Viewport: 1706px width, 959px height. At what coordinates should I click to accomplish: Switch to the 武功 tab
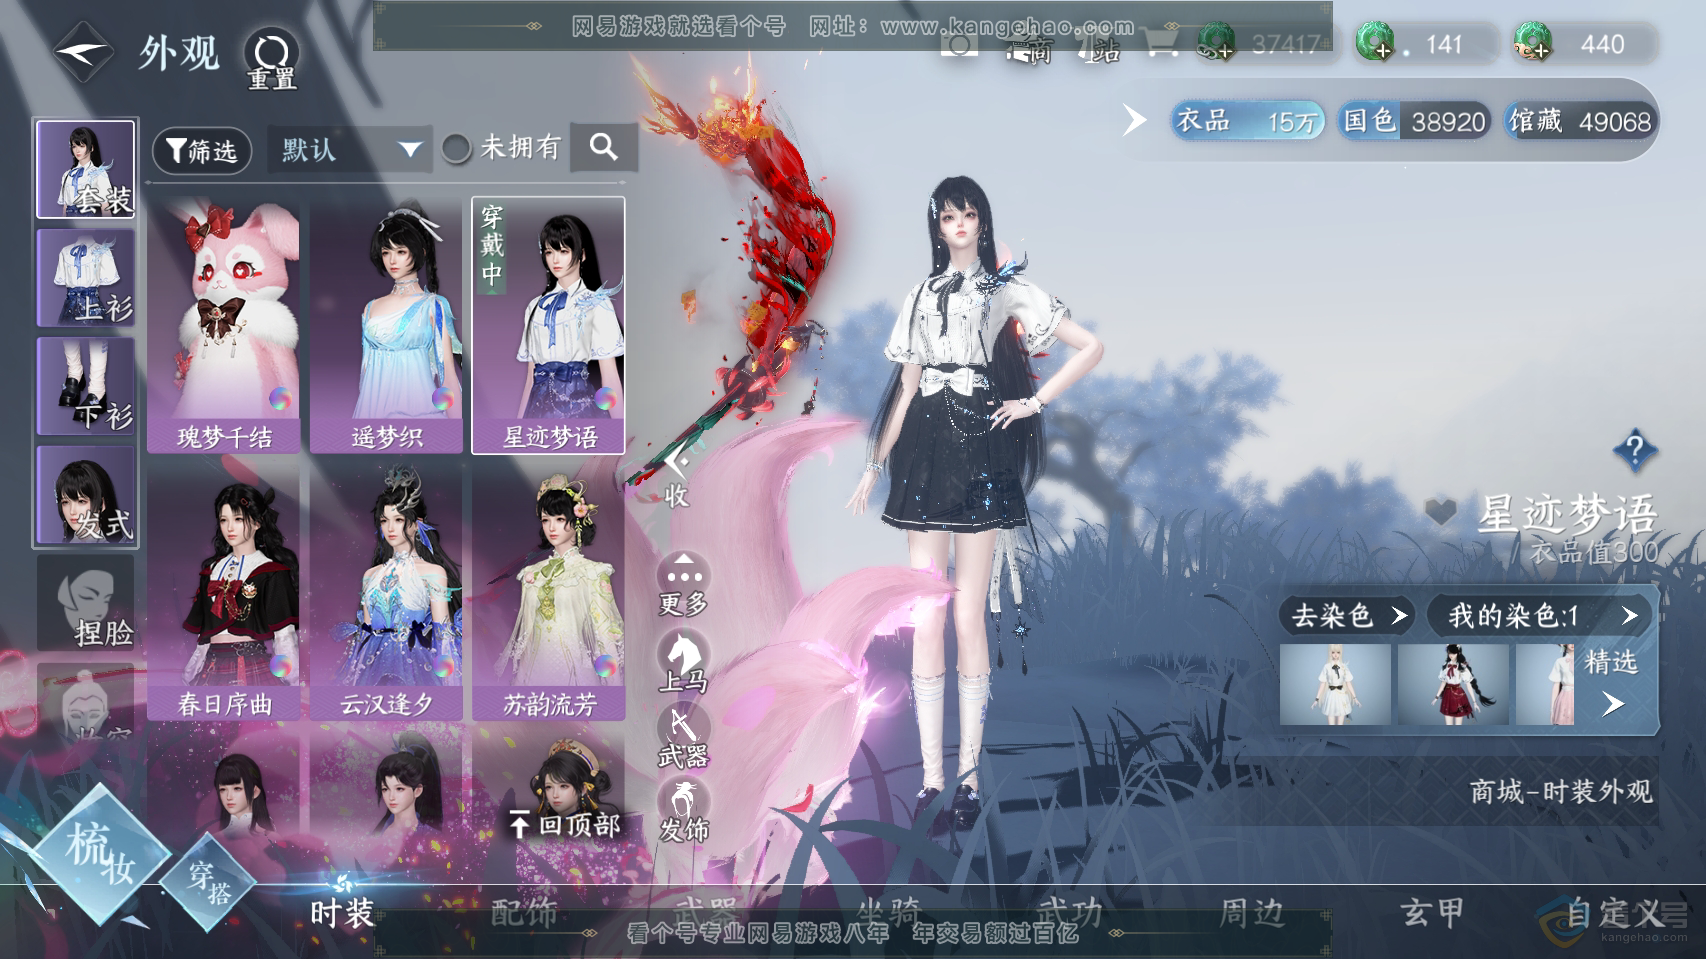(1070, 913)
